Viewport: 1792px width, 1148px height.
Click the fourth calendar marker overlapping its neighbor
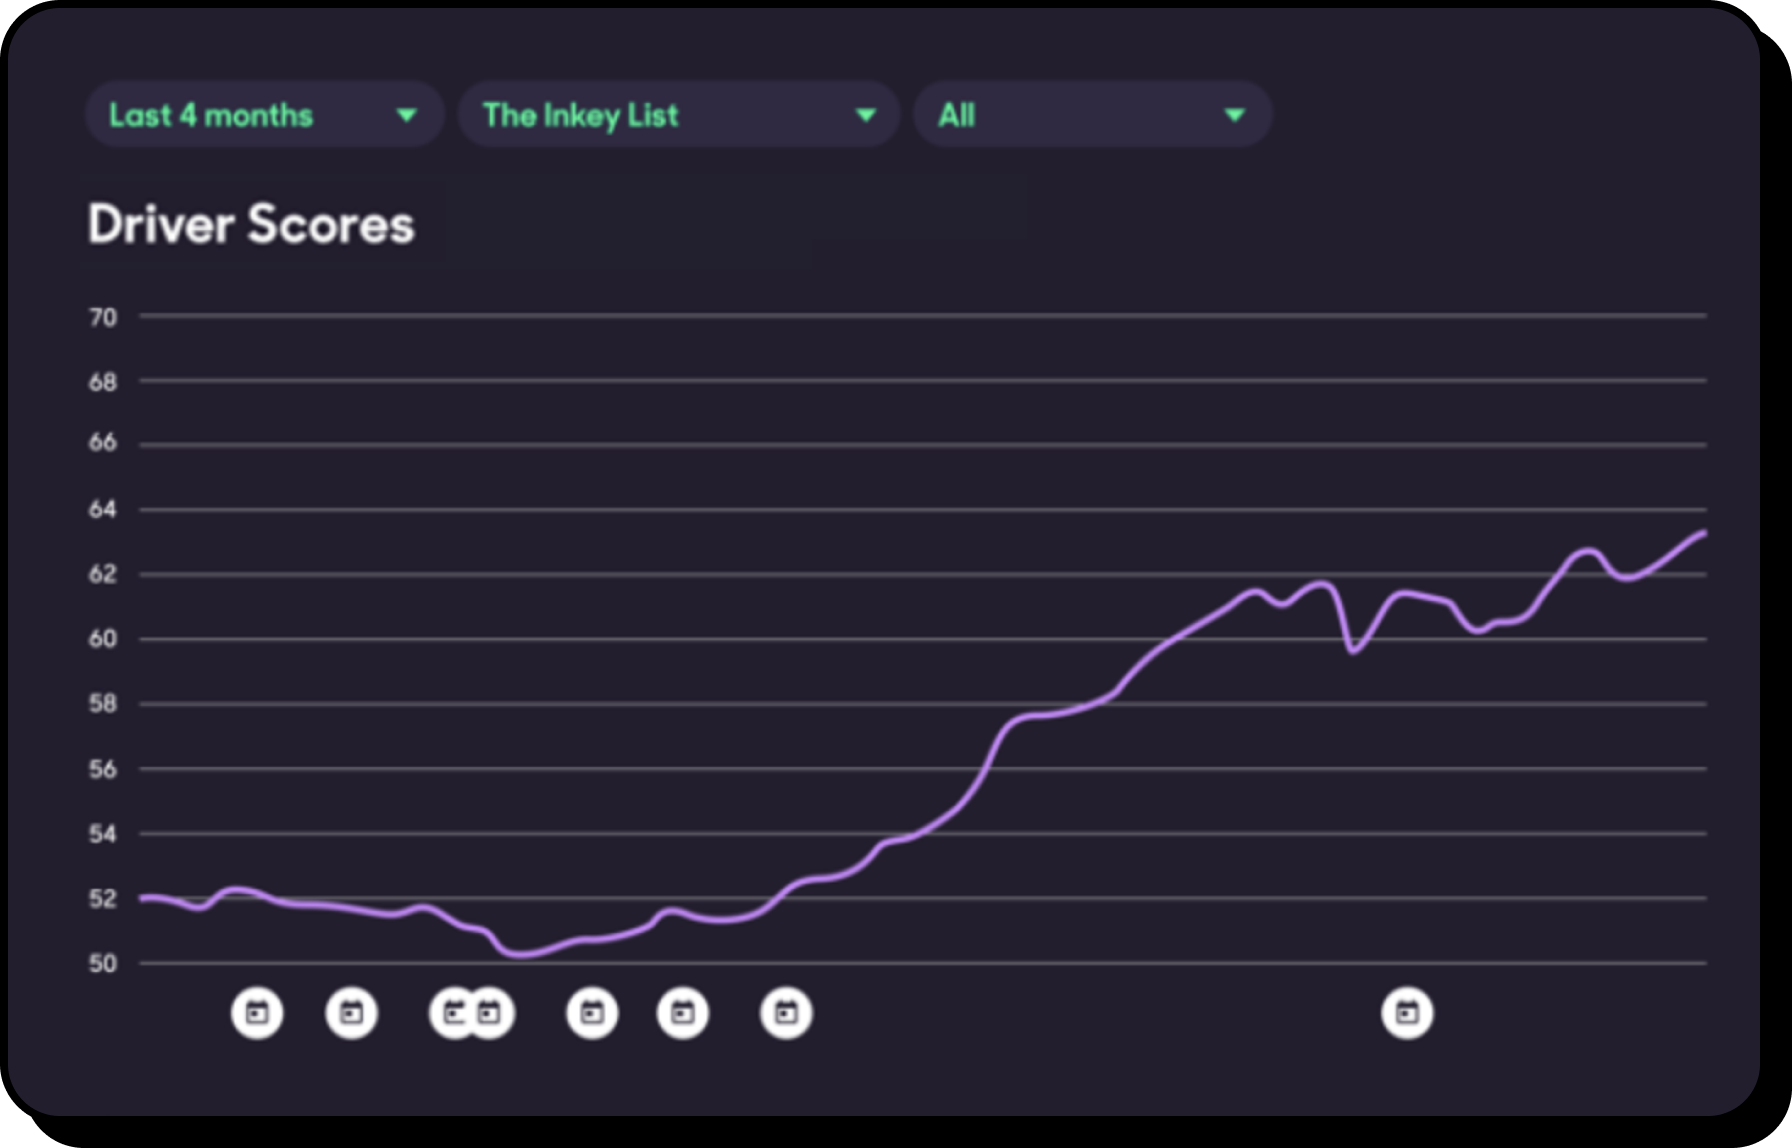tap(491, 1013)
